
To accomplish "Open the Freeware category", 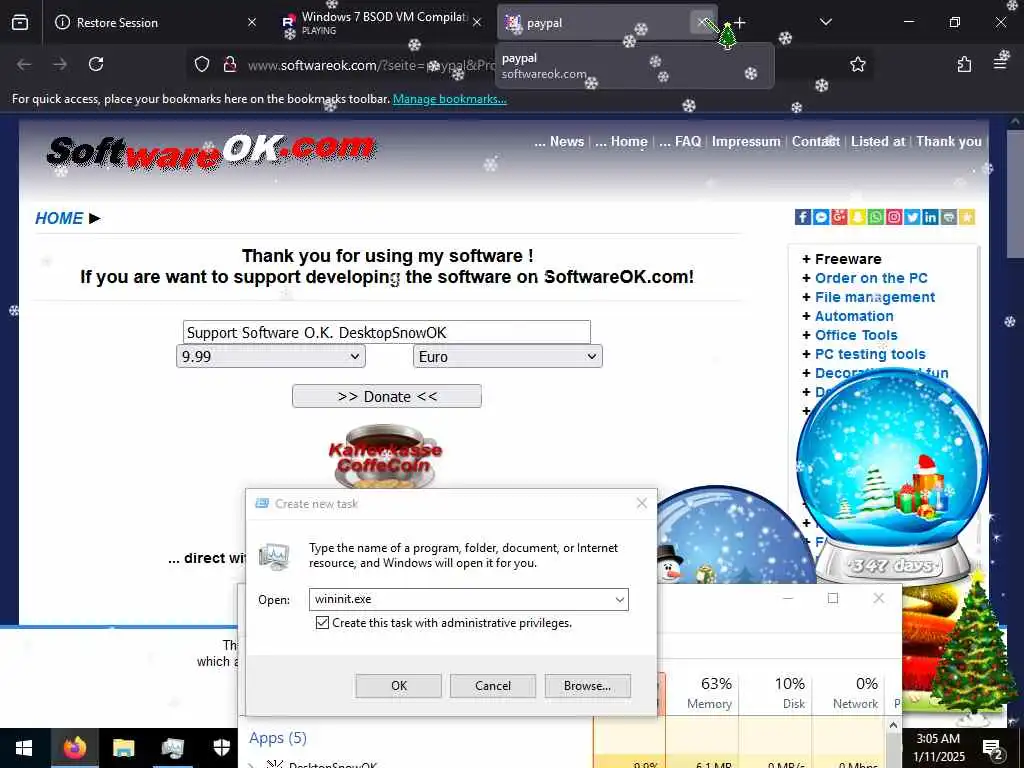I will (x=848, y=259).
